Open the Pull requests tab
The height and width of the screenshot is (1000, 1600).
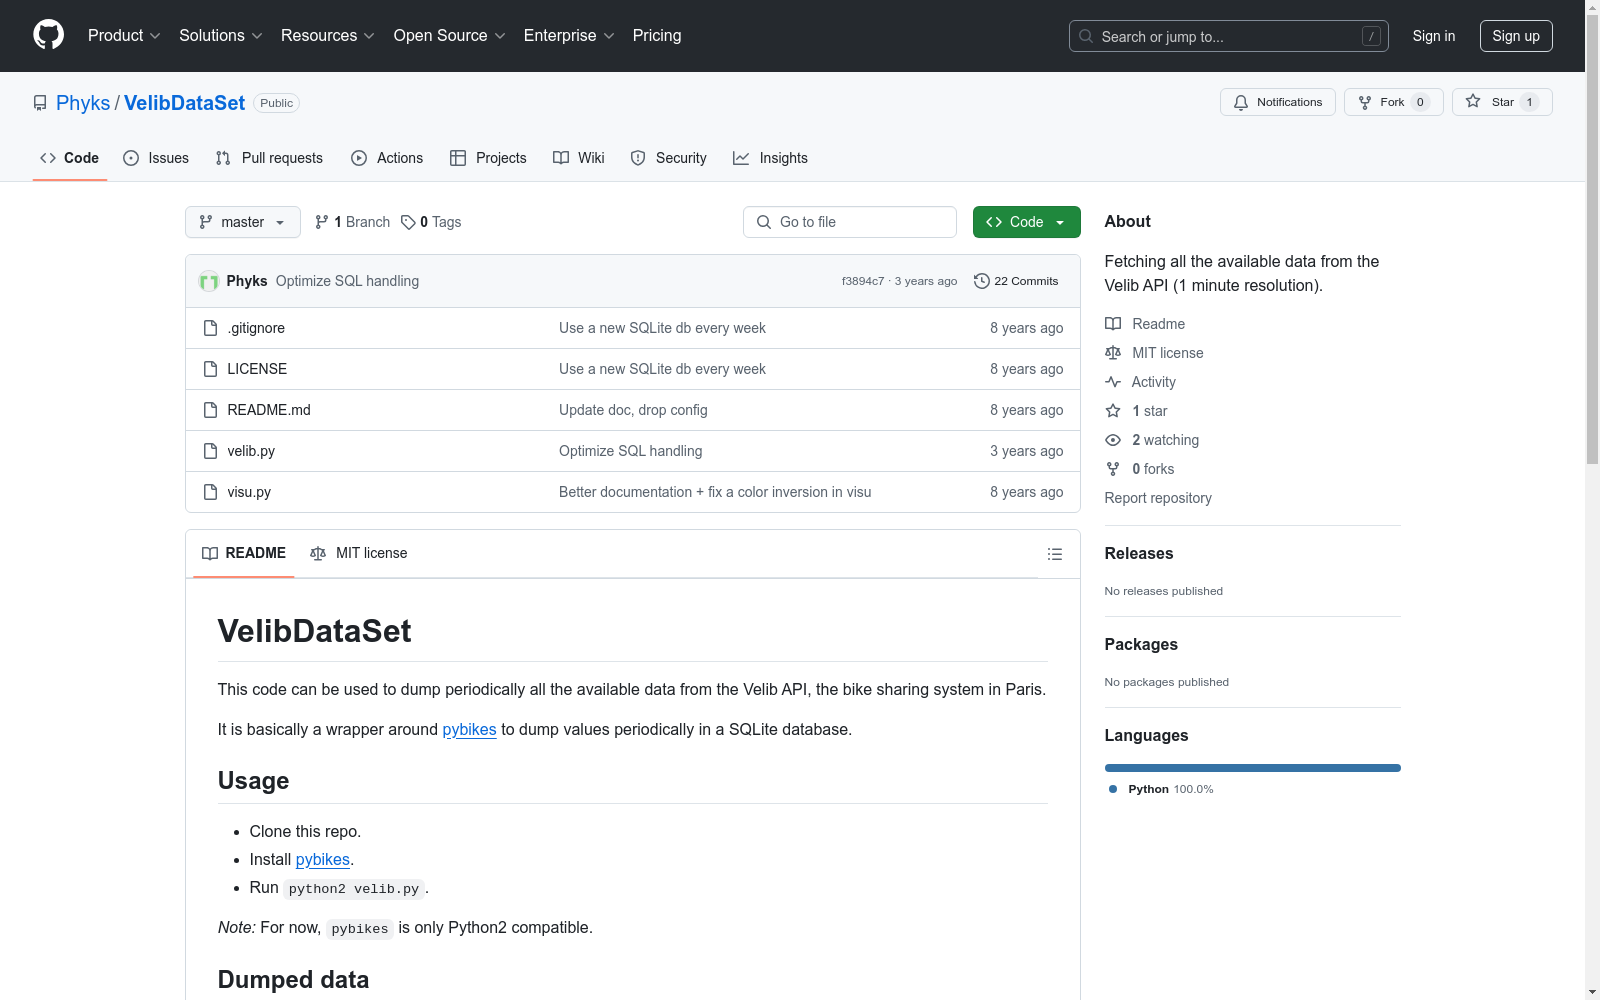[x=269, y=158]
